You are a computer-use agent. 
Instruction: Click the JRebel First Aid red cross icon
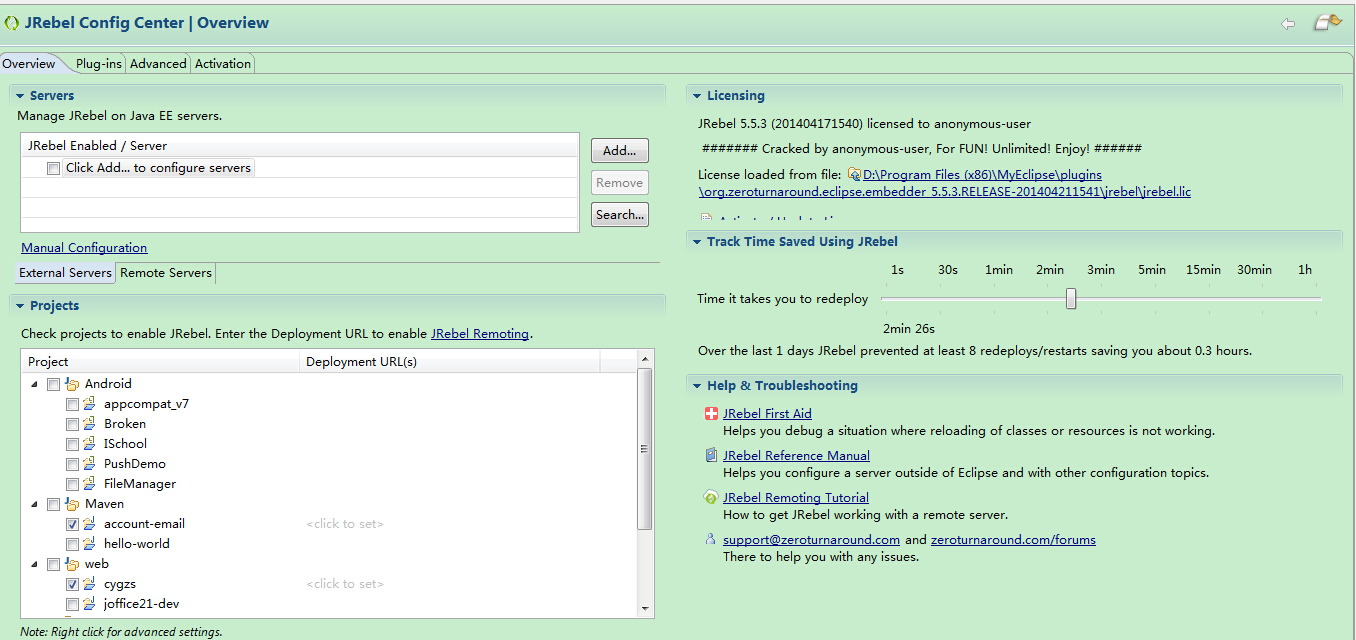[x=711, y=414]
